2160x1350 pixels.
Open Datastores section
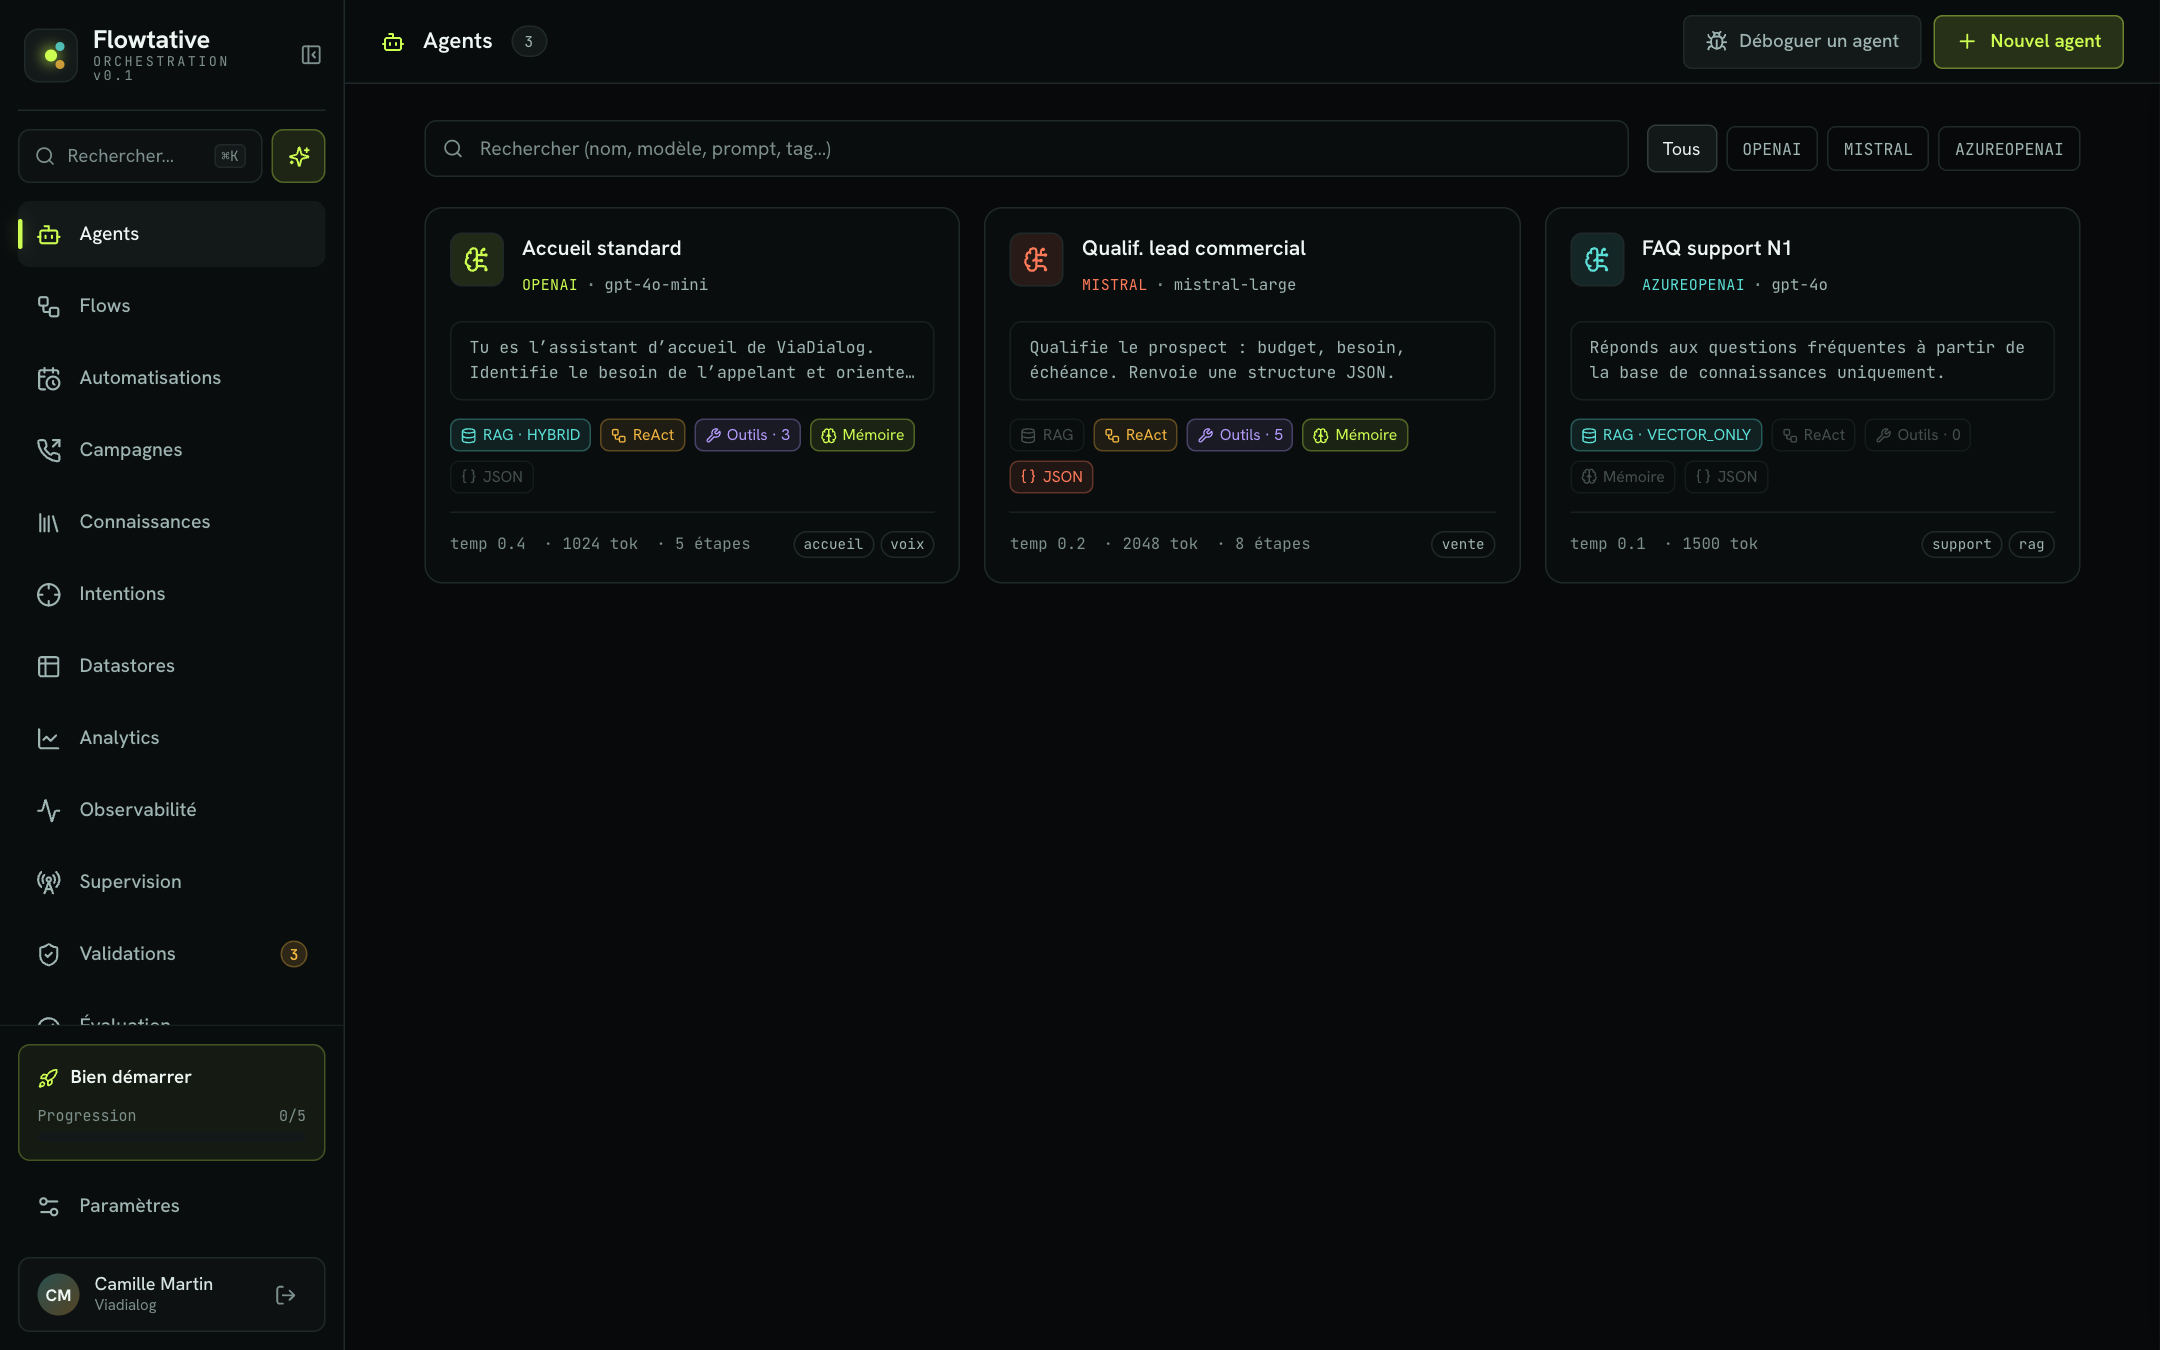click(x=171, y=666)
